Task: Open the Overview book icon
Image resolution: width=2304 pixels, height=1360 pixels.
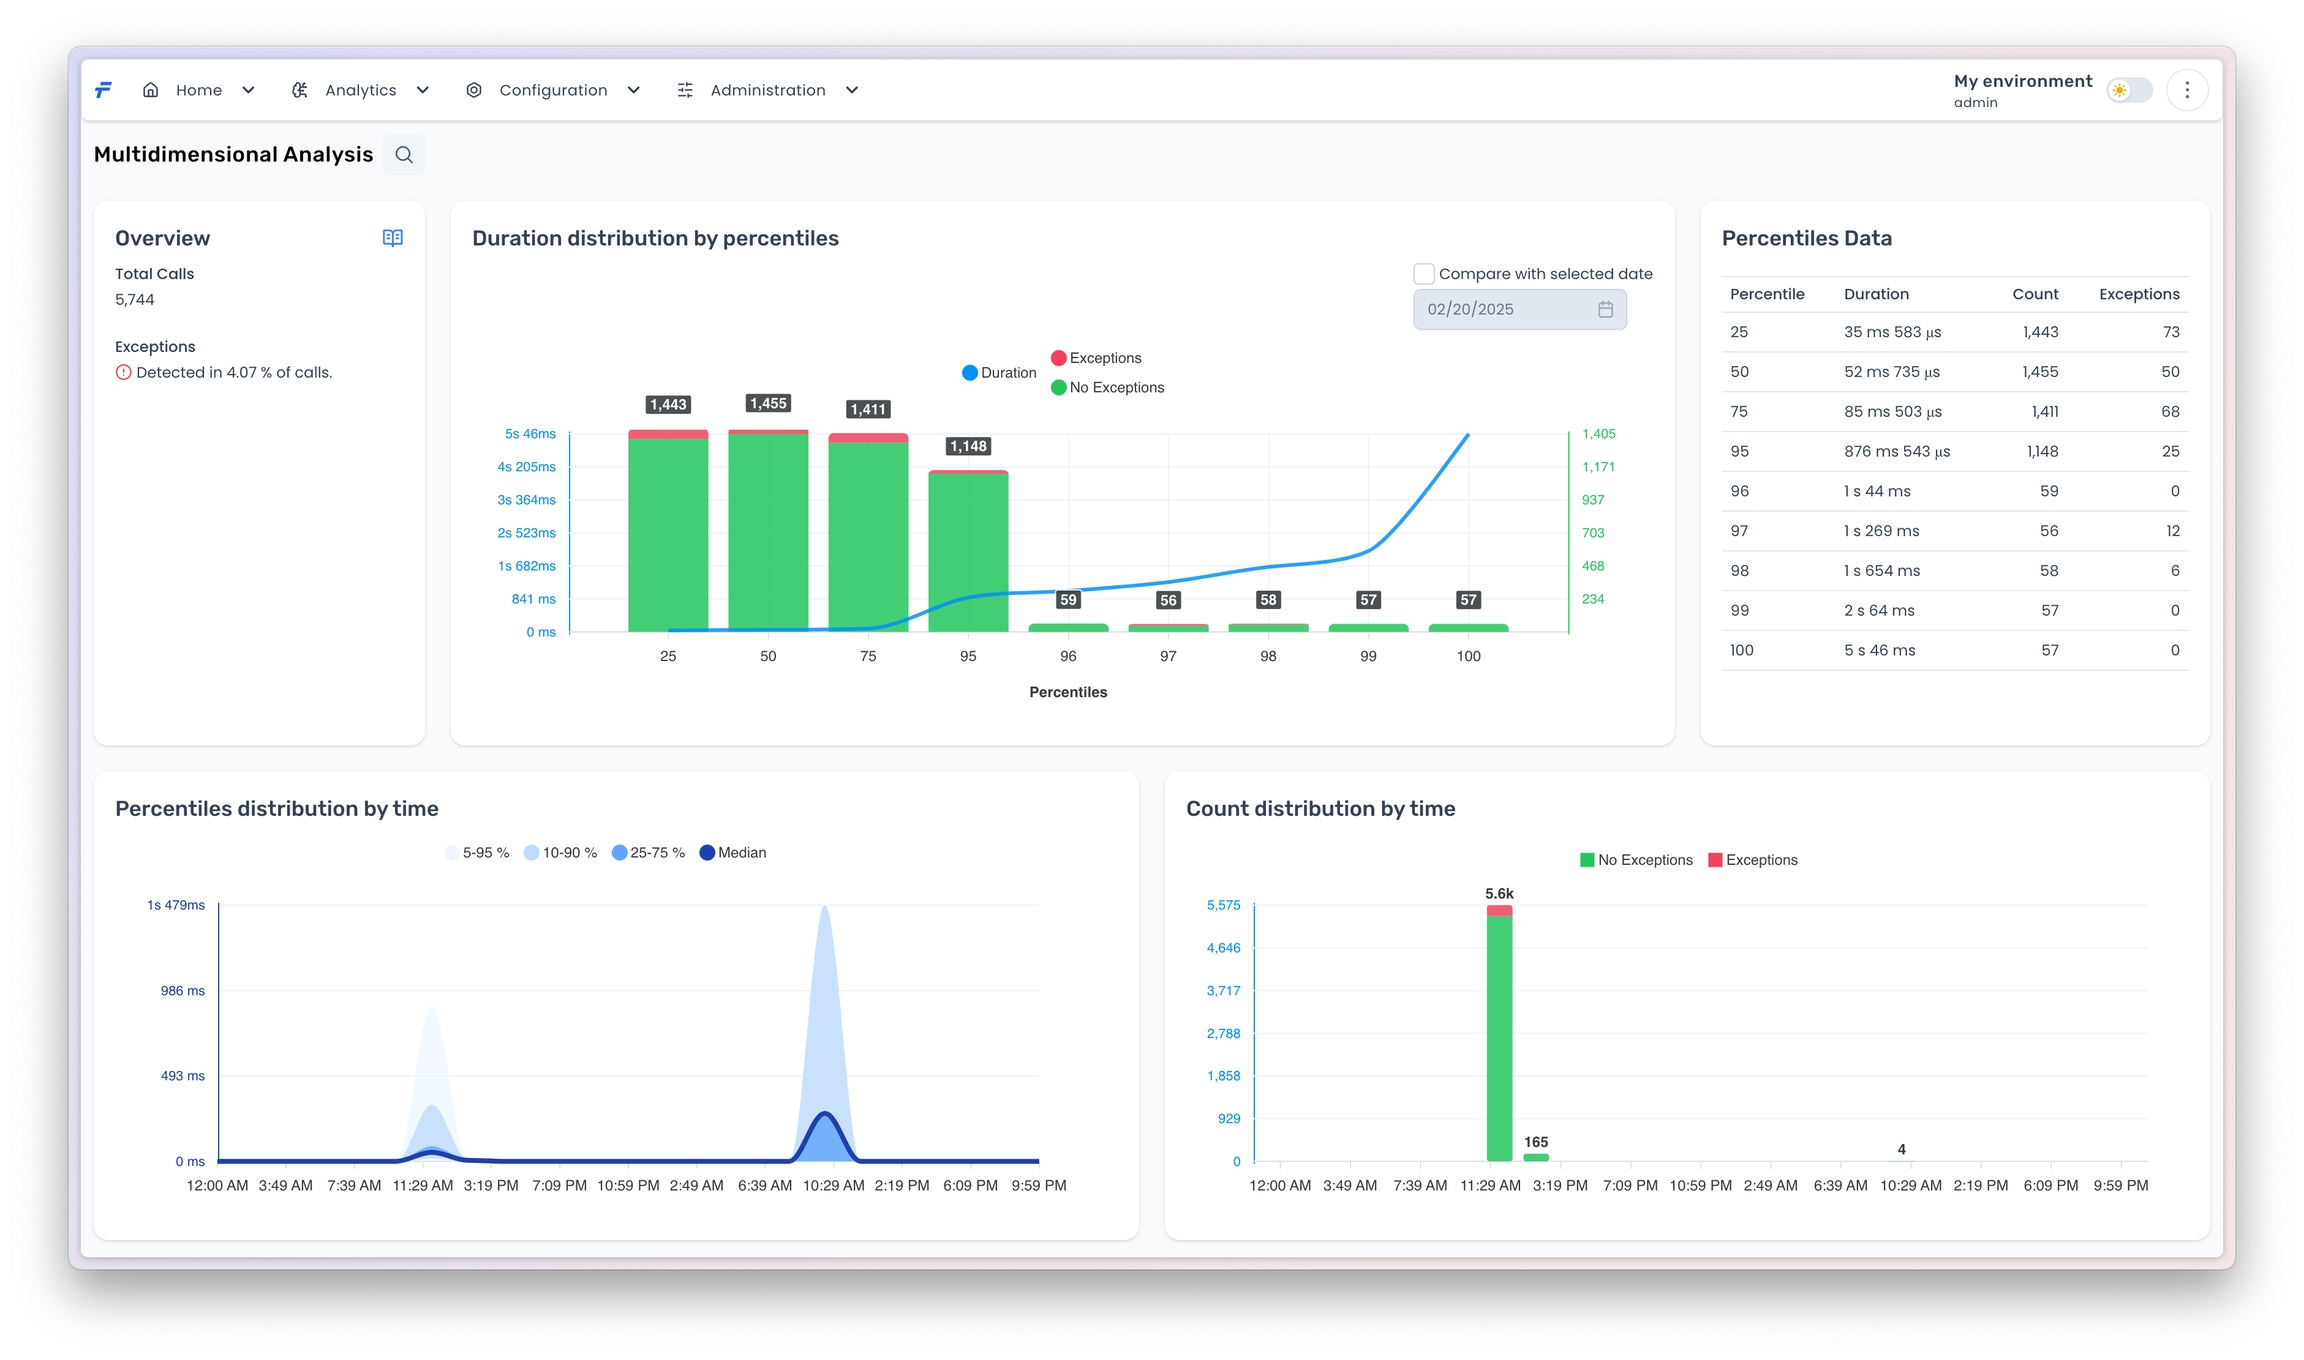Action: (393, 238)
